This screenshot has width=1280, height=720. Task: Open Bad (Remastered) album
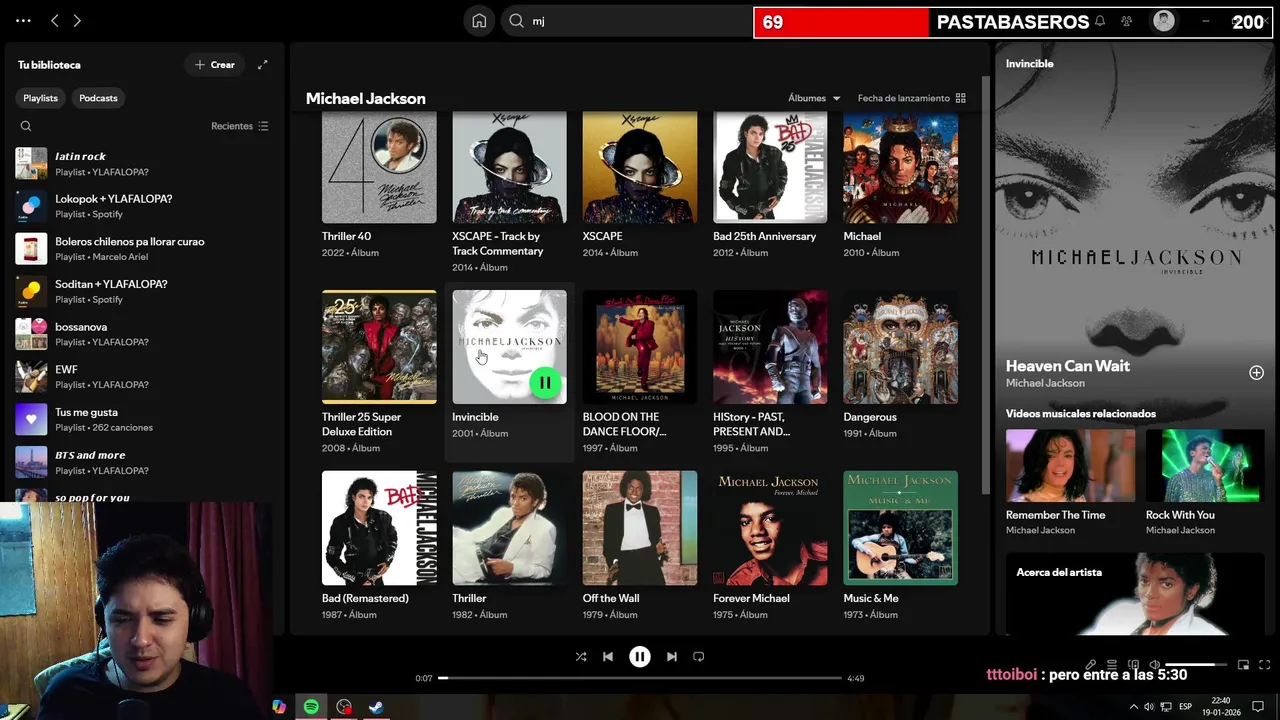(x=379, y=528)
